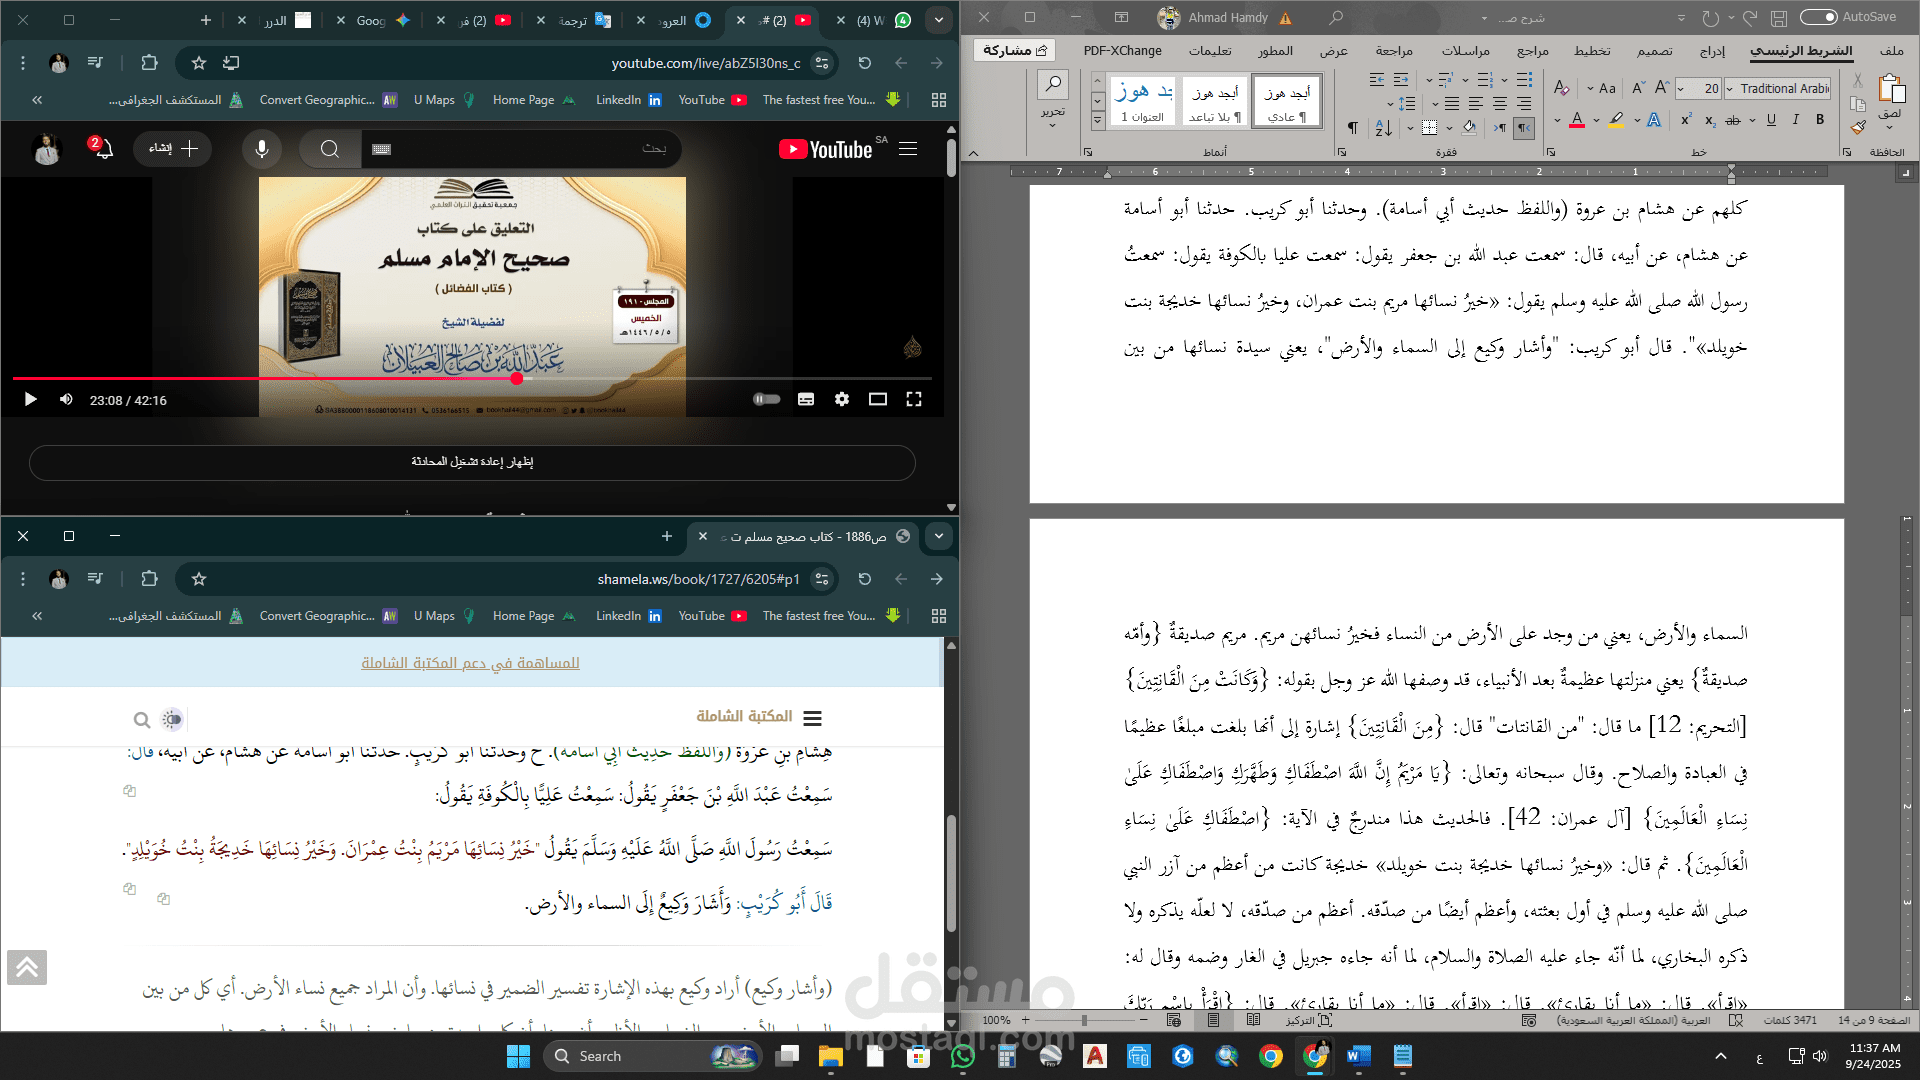1920x1080 pixels.
Task: Increase font size with grow font icon
Action: click(x=1662, y=88)
